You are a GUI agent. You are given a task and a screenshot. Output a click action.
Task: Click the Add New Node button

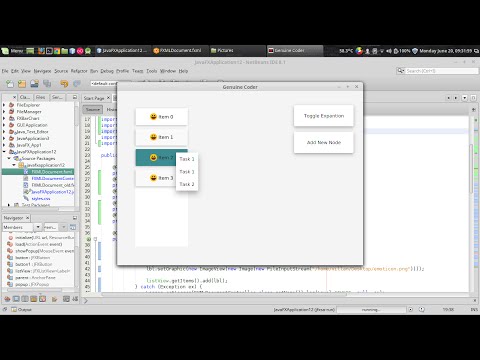(324, 142)
